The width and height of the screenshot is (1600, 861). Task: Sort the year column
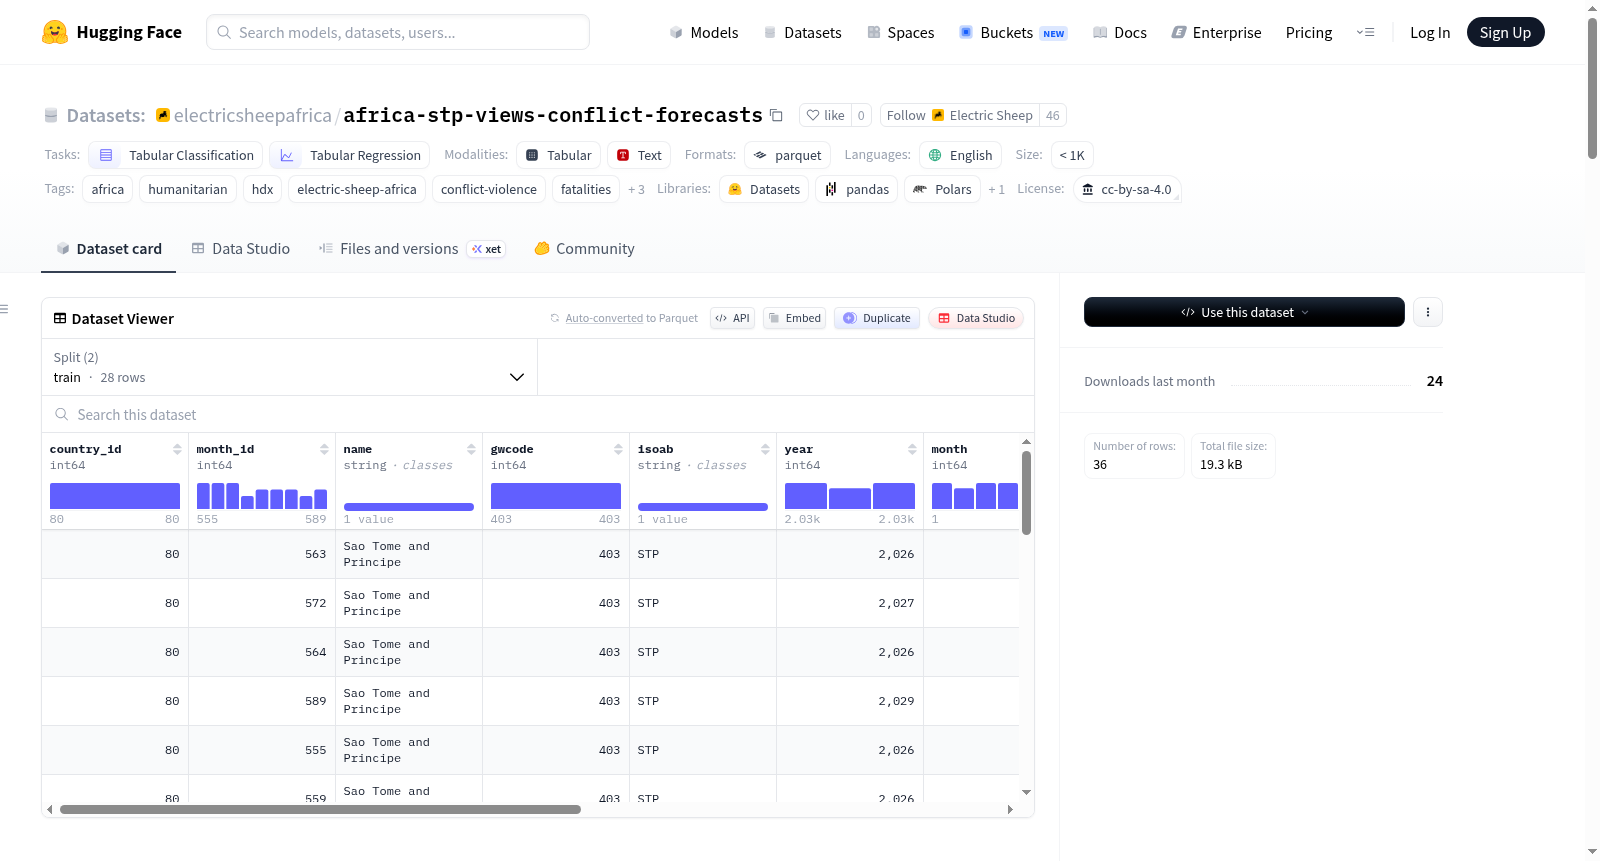(912, 449)
